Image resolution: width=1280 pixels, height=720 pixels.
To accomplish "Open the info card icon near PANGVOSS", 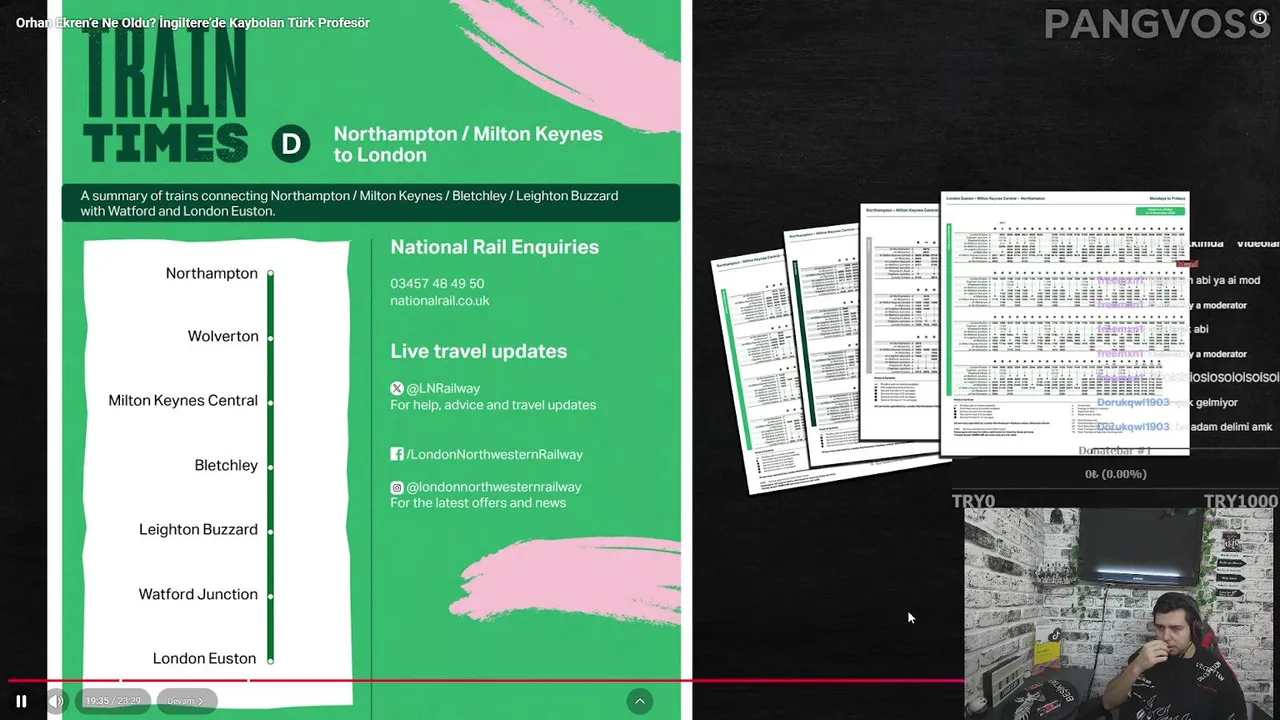I will tap(1260, 17).
